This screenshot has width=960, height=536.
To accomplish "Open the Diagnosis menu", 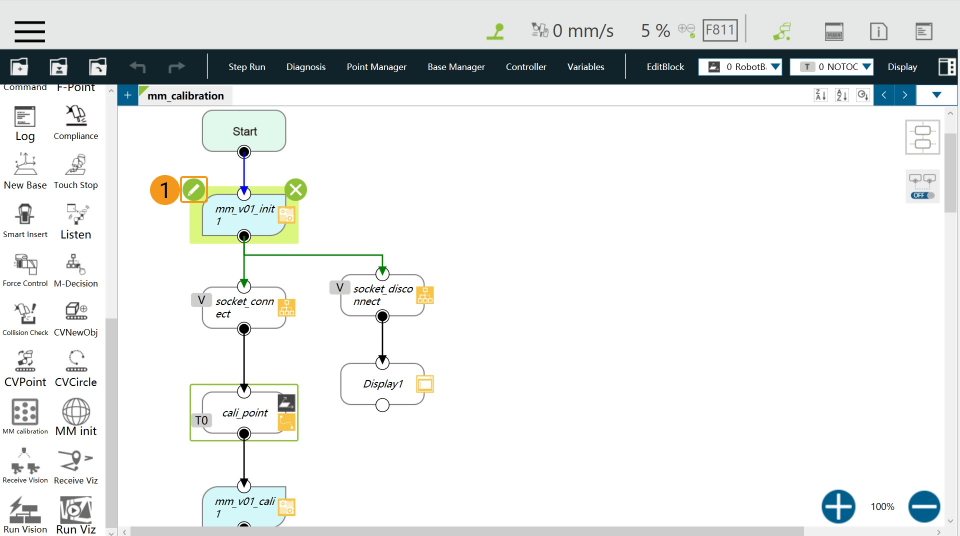I will pyautogui.click(x=306, y=67).
